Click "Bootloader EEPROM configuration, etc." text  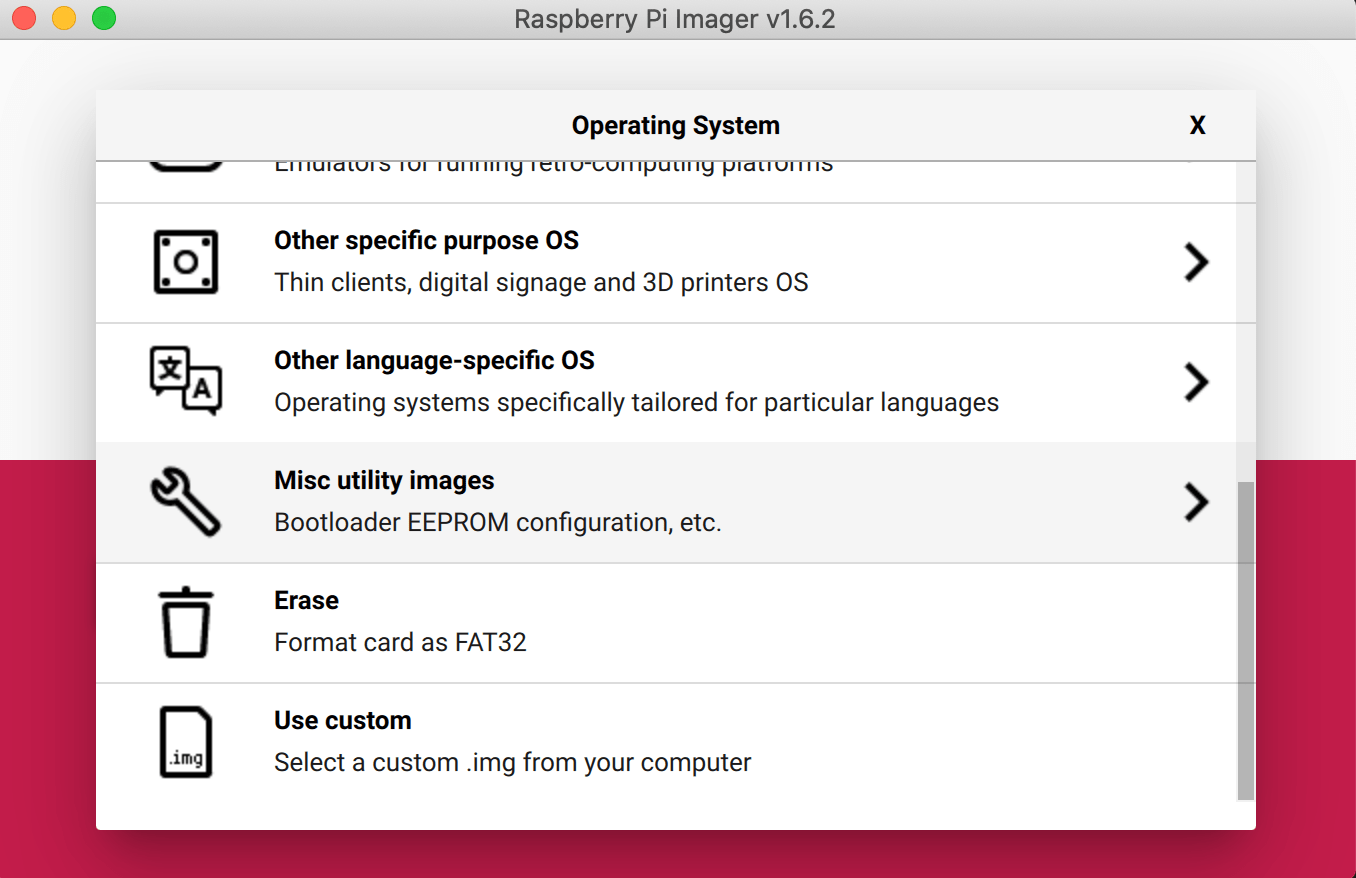point(498,523)
